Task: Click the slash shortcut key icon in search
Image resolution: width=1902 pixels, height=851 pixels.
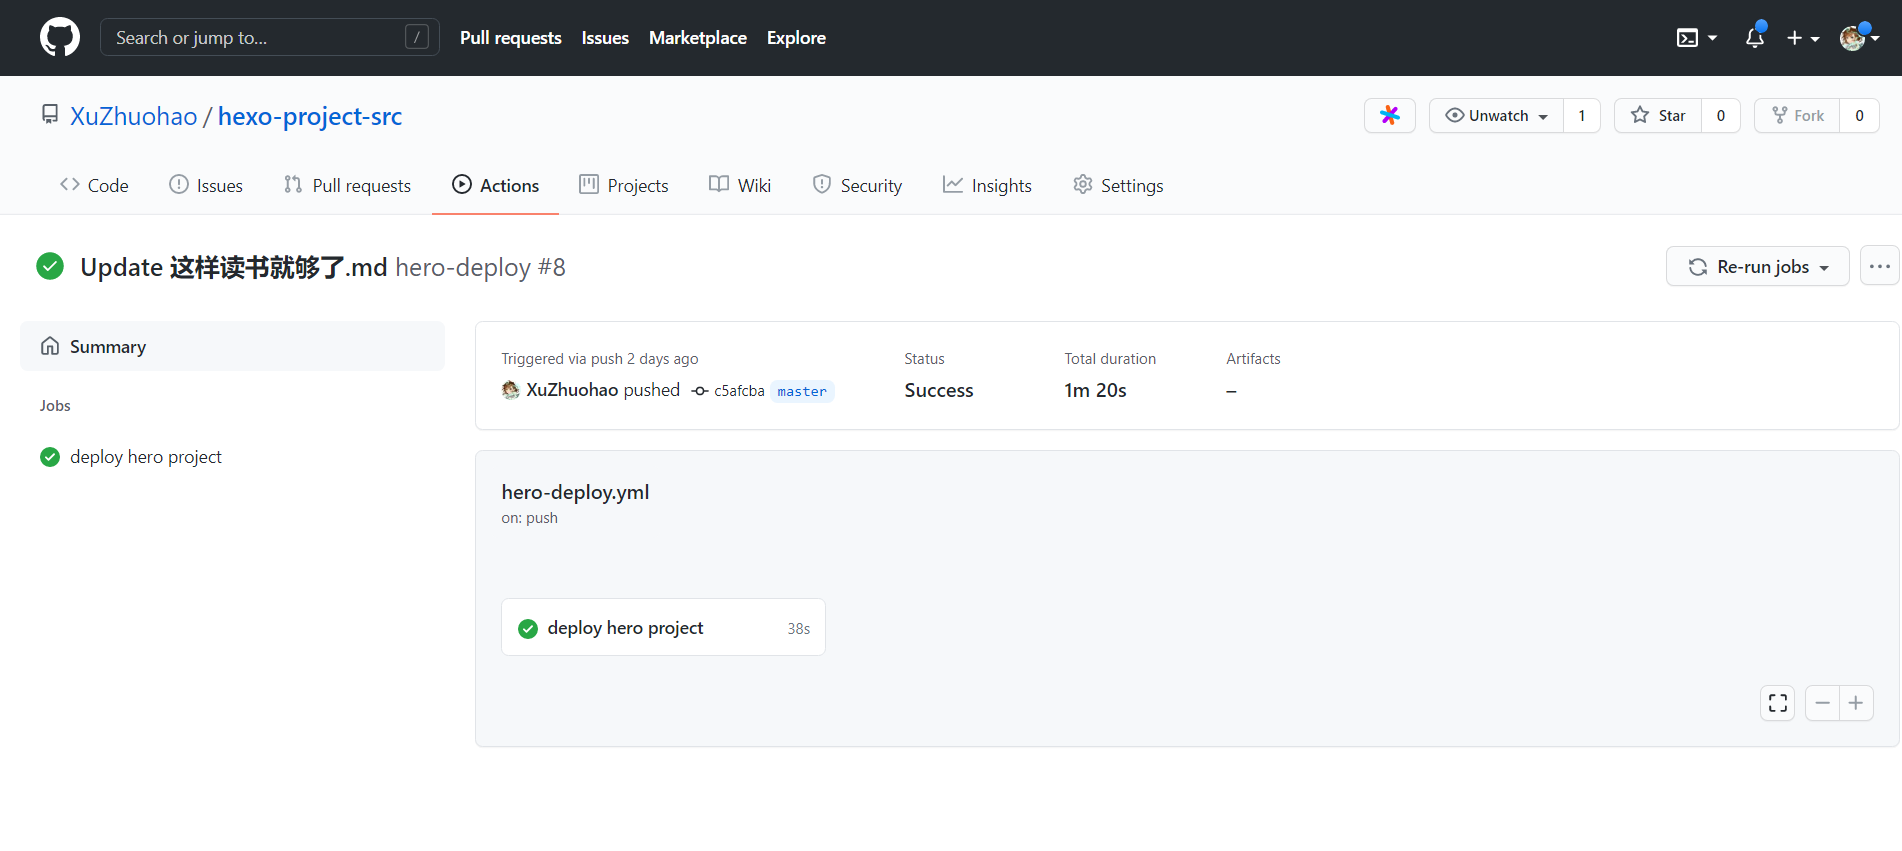Action: [417, 38]
